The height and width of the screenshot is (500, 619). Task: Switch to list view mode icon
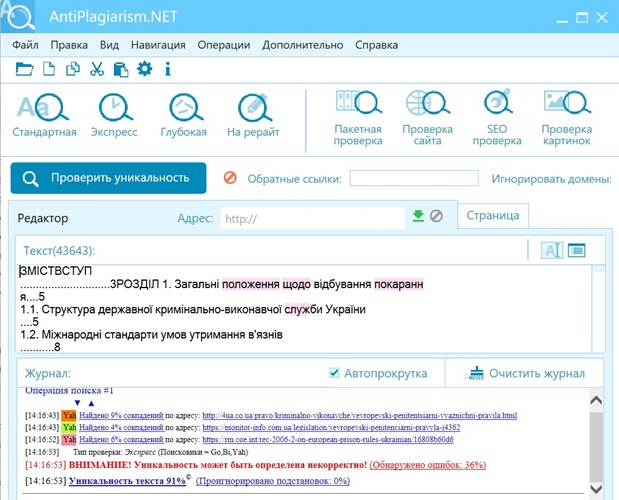point(576,250)
